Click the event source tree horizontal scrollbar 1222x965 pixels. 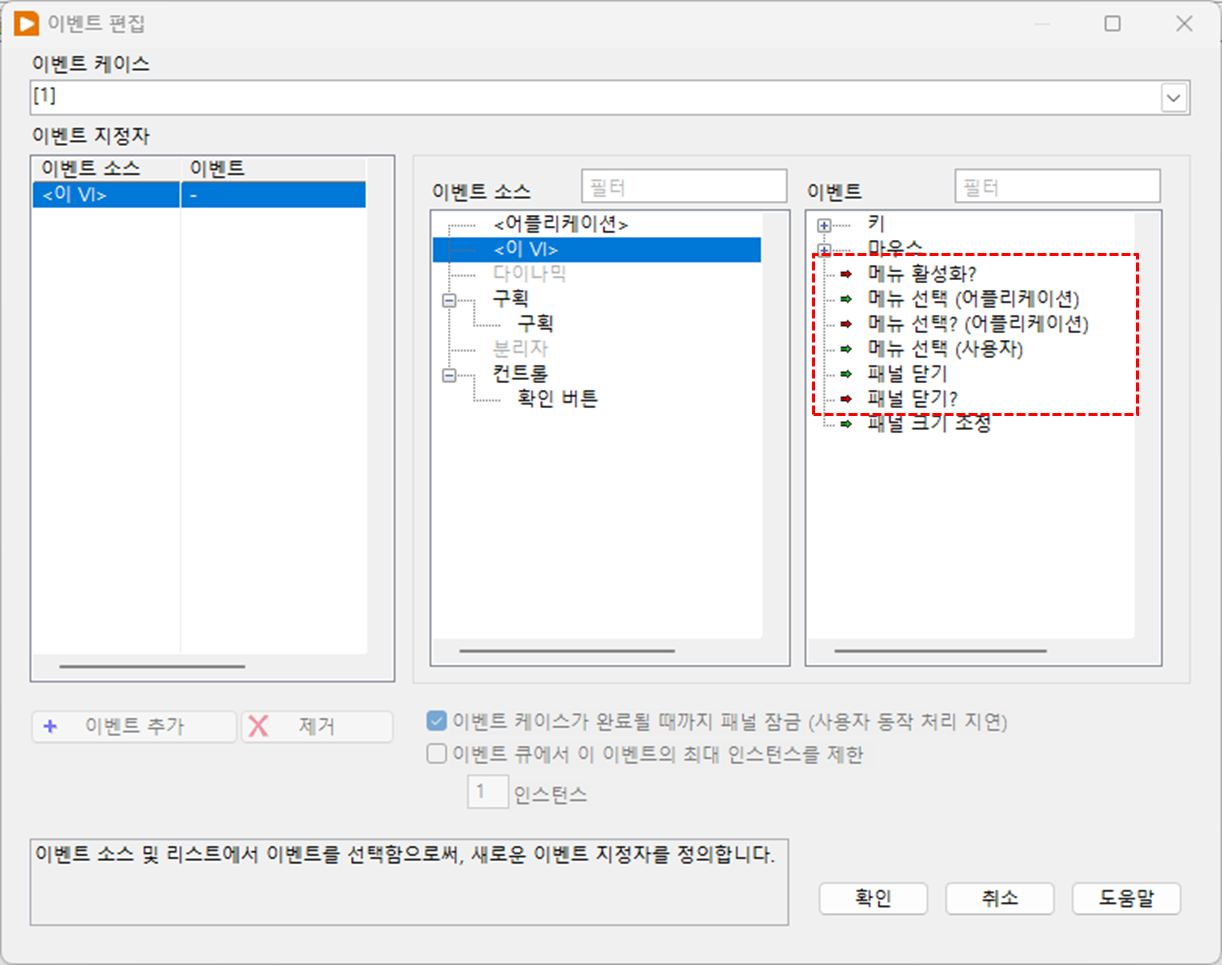tap(567, 651)
